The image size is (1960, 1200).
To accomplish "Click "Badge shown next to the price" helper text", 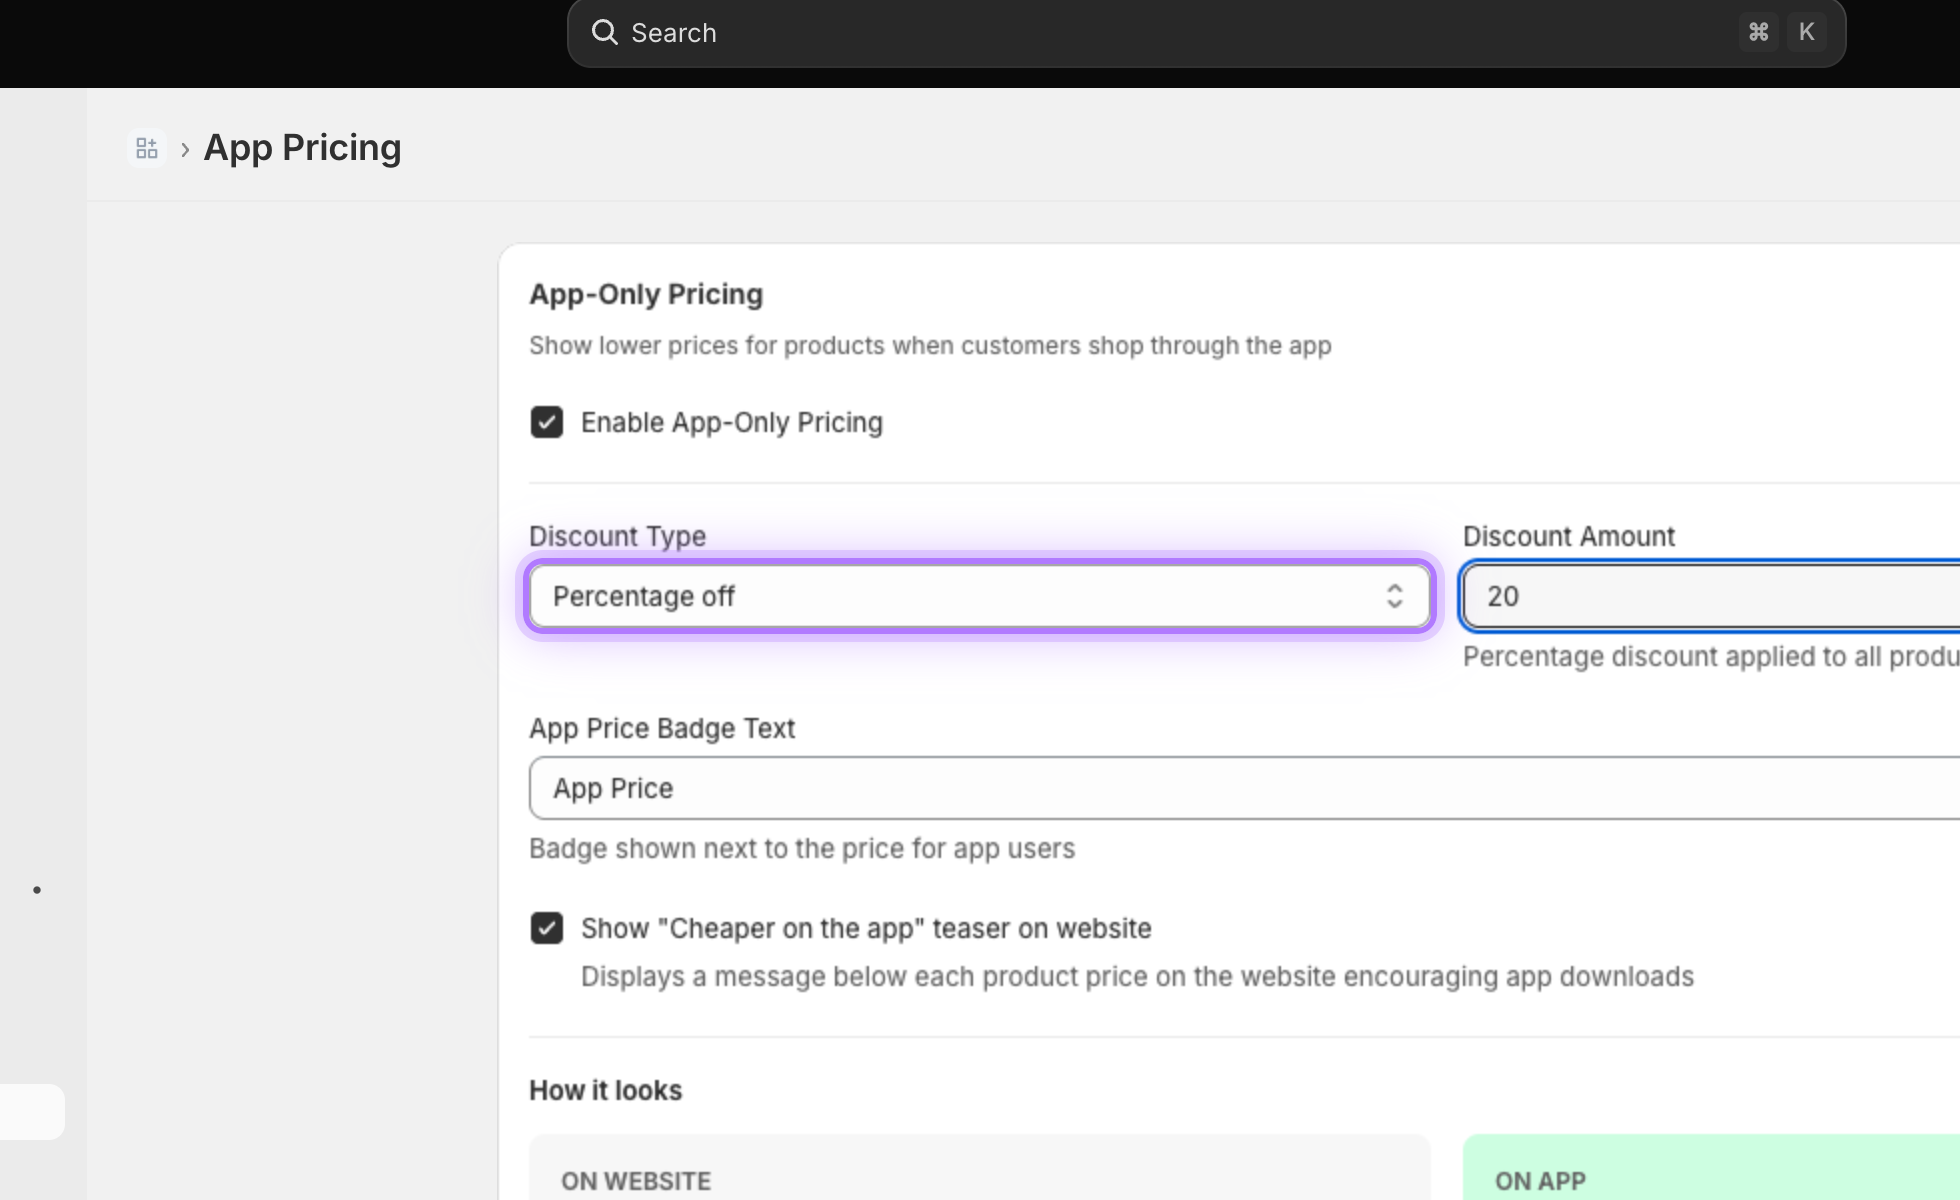I will tap(802, 848).
